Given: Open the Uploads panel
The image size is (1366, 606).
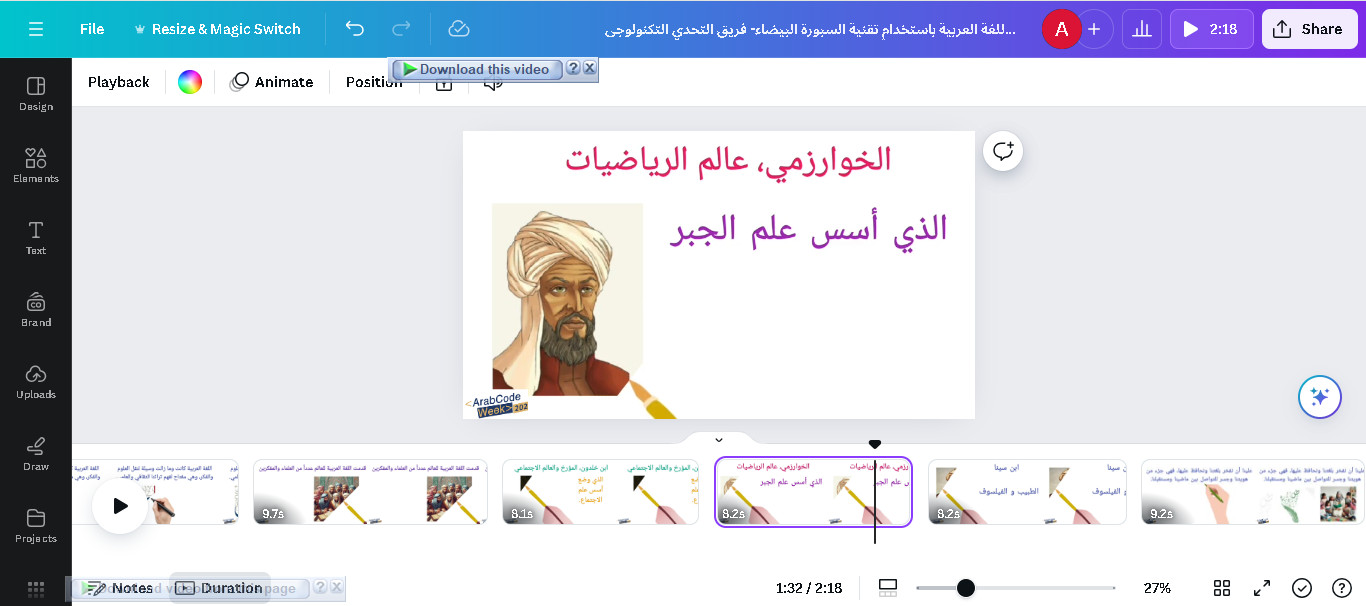Looking at the screenshot, I should point(36,381).
